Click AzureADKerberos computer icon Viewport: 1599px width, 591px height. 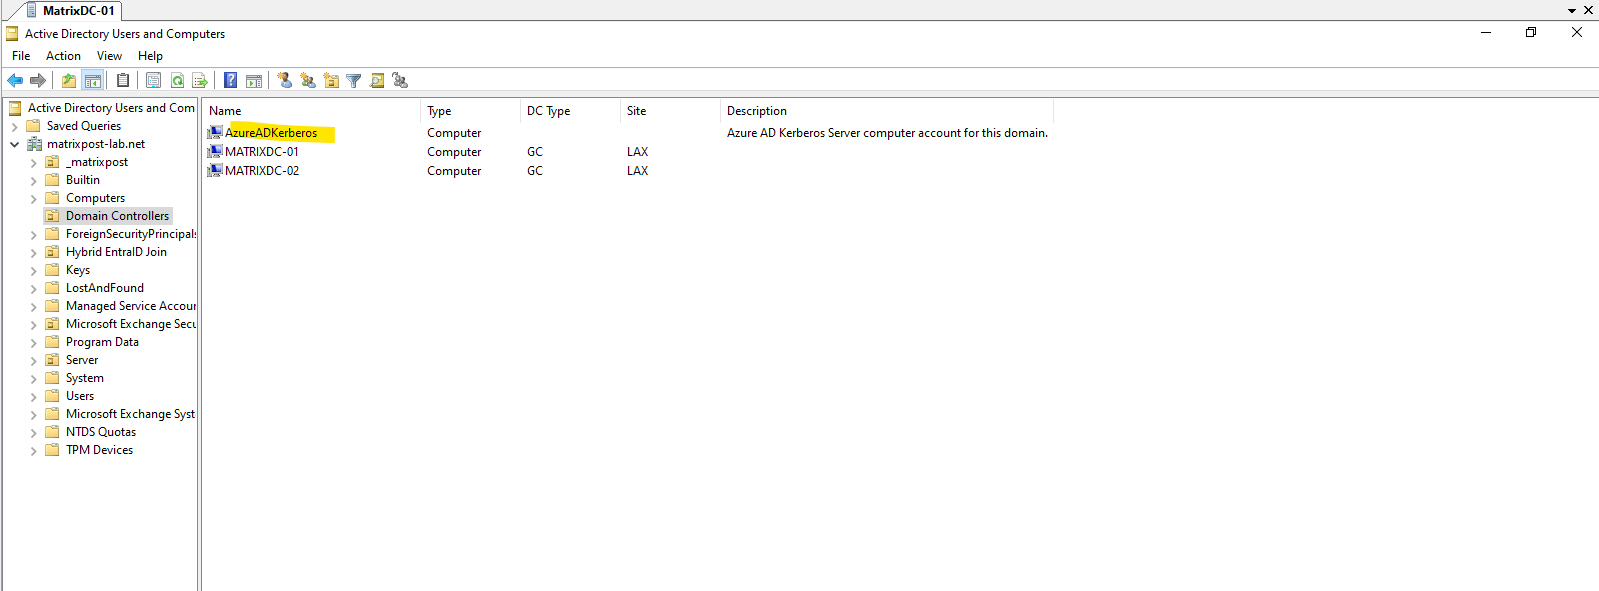click(x=214, y=133)
